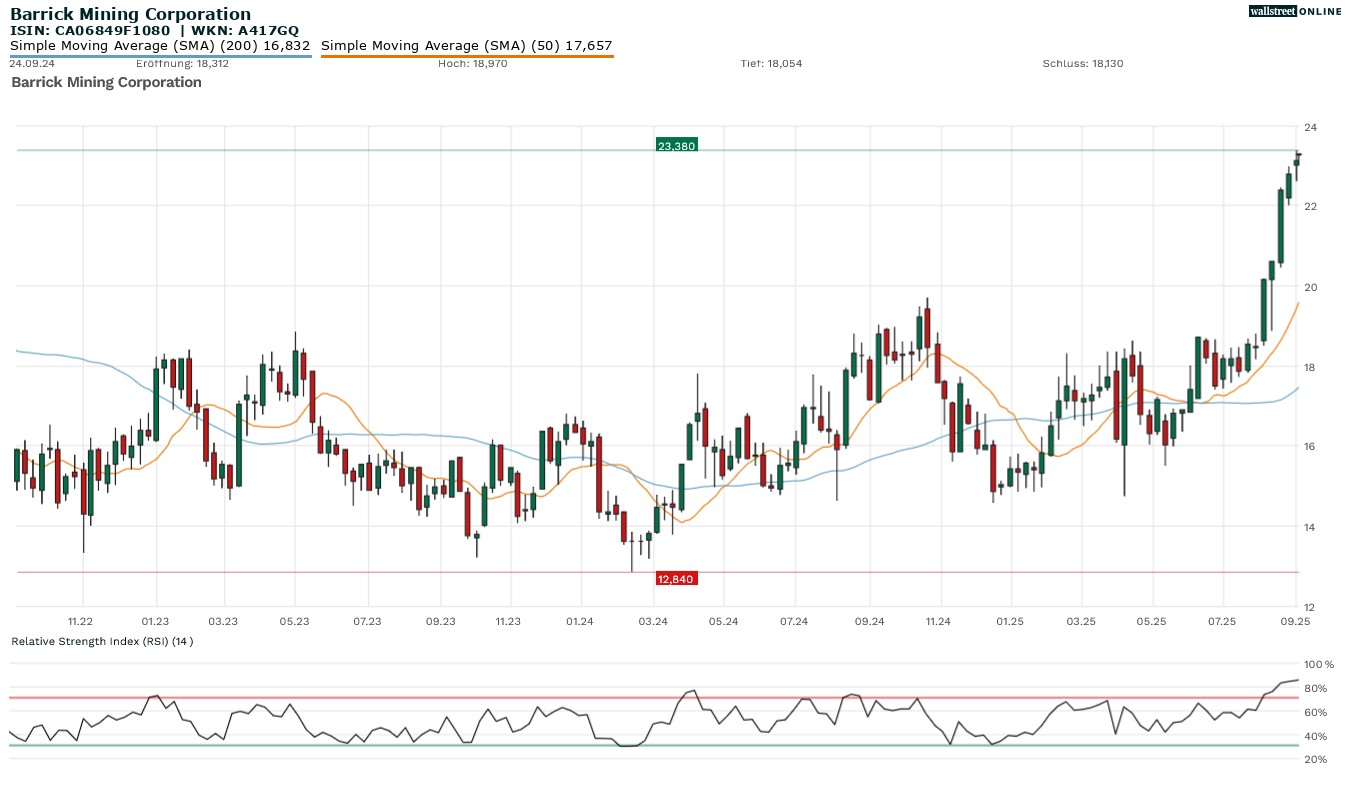The height and width of the screenshot is (786, 1349).
Task: Click the 100 % RSI axis label
Action: [1319, 664]
